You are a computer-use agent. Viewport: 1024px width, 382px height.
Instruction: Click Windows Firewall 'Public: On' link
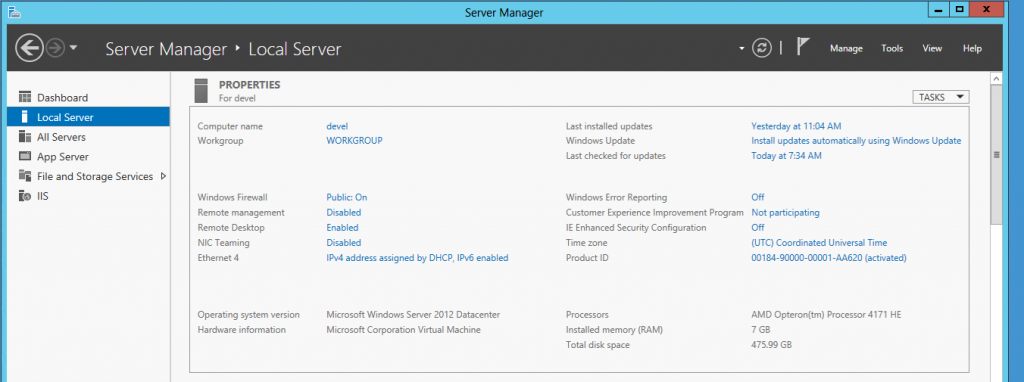(347, 197)
